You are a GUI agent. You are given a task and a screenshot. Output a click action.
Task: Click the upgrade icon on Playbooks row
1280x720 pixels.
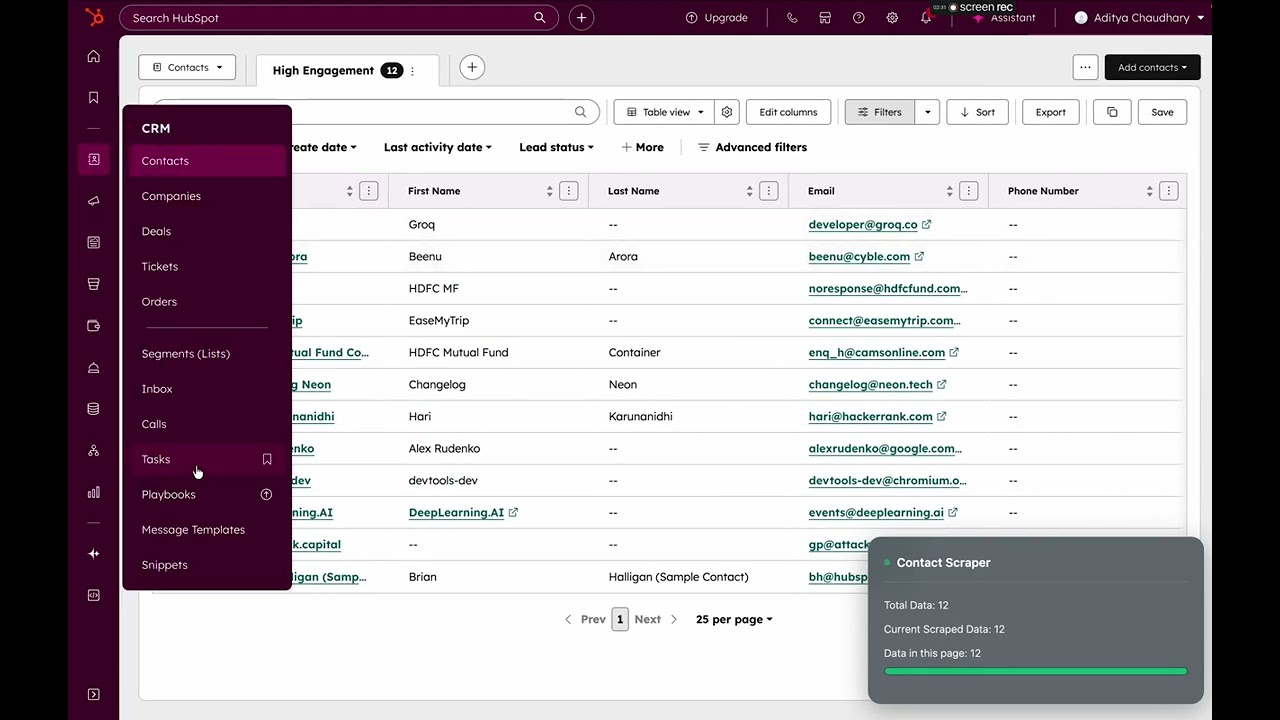[267, 494]
